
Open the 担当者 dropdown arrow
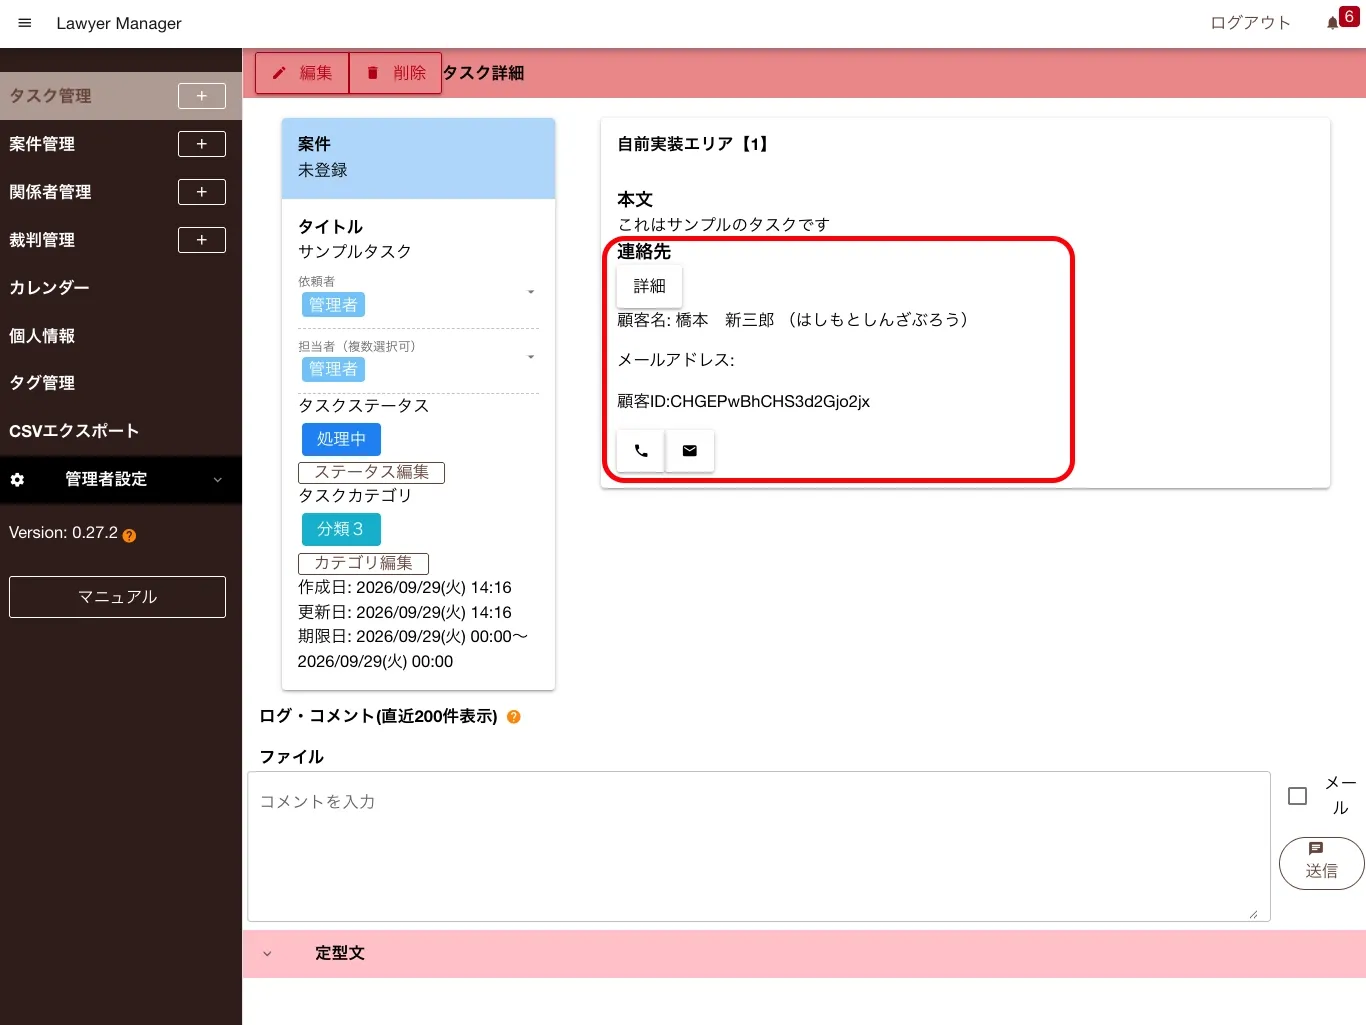click(531, 357)
